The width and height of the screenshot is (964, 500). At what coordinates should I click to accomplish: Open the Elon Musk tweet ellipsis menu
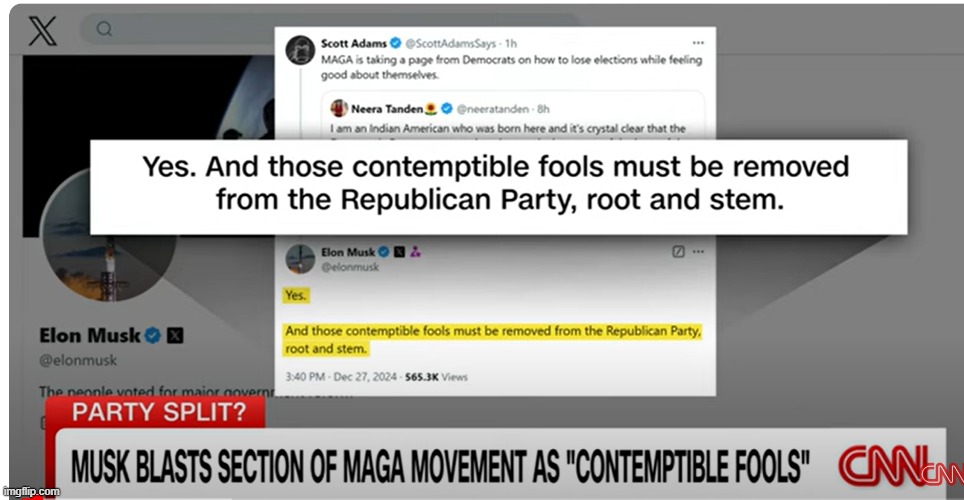point(698,252)
